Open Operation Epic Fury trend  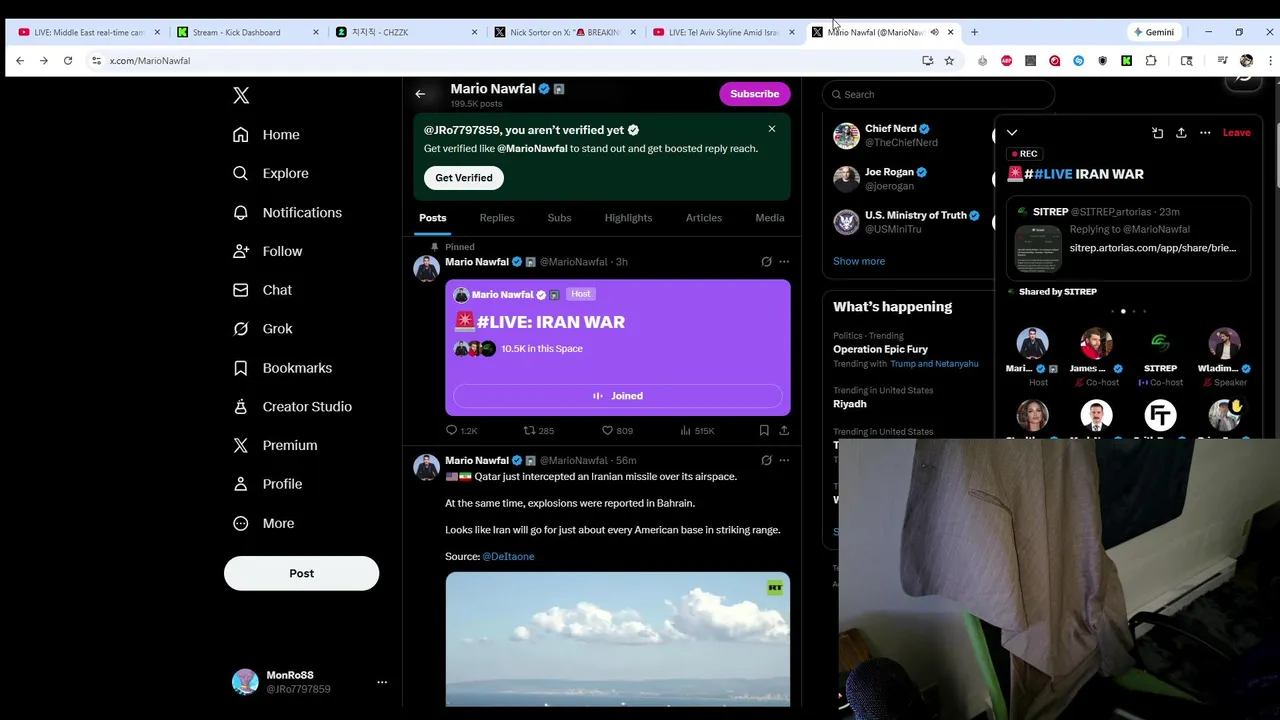click(x=880, y=349)
